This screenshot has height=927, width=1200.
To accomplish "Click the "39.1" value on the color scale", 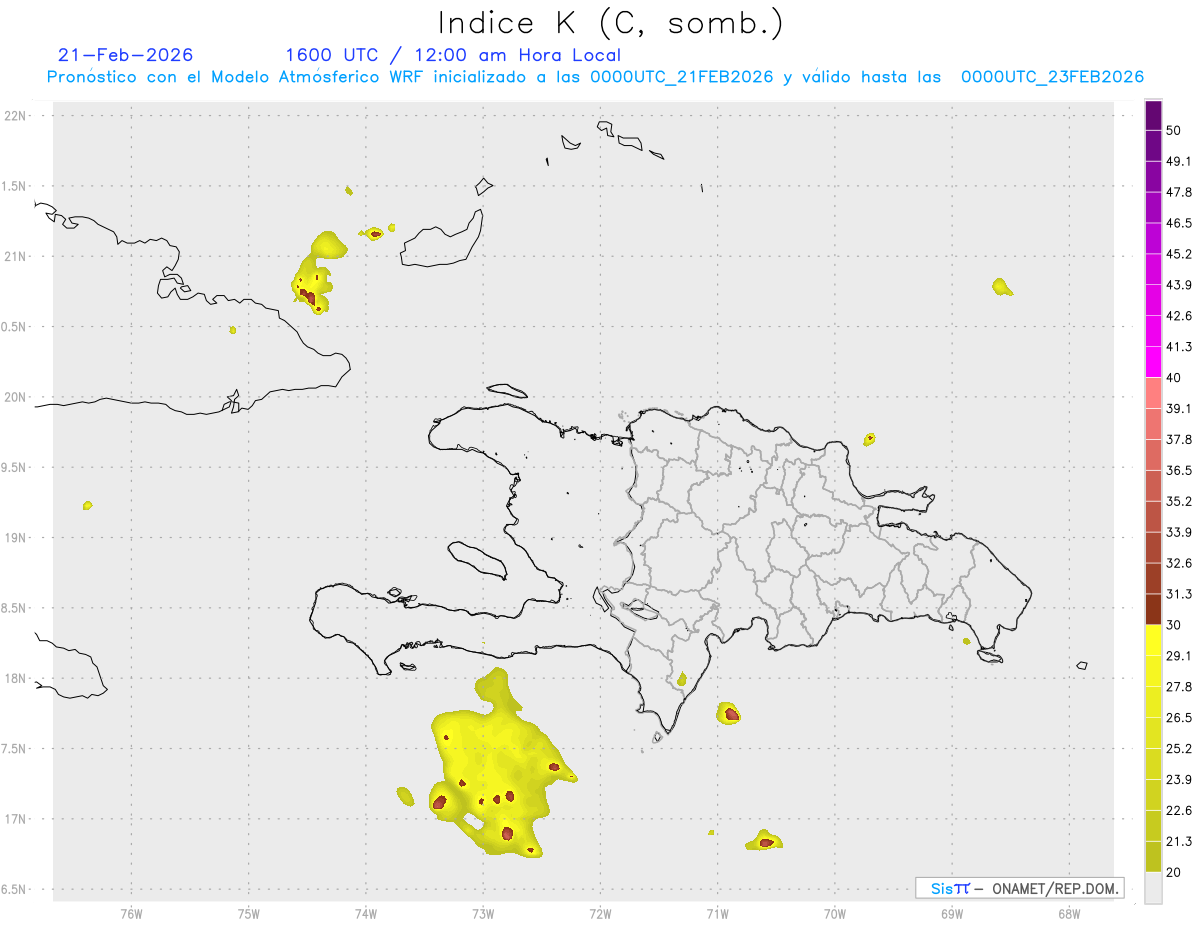I will (1179, 408).
